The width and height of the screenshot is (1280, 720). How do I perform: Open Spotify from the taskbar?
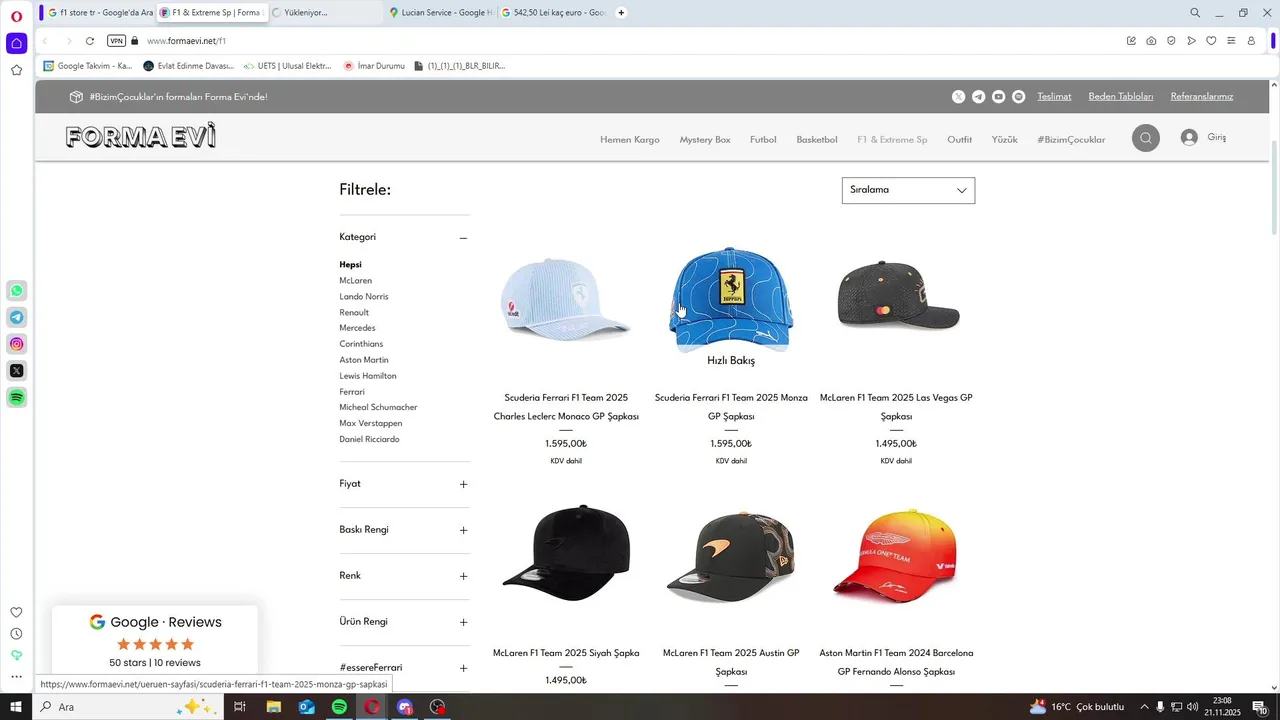tap(339, 707)
